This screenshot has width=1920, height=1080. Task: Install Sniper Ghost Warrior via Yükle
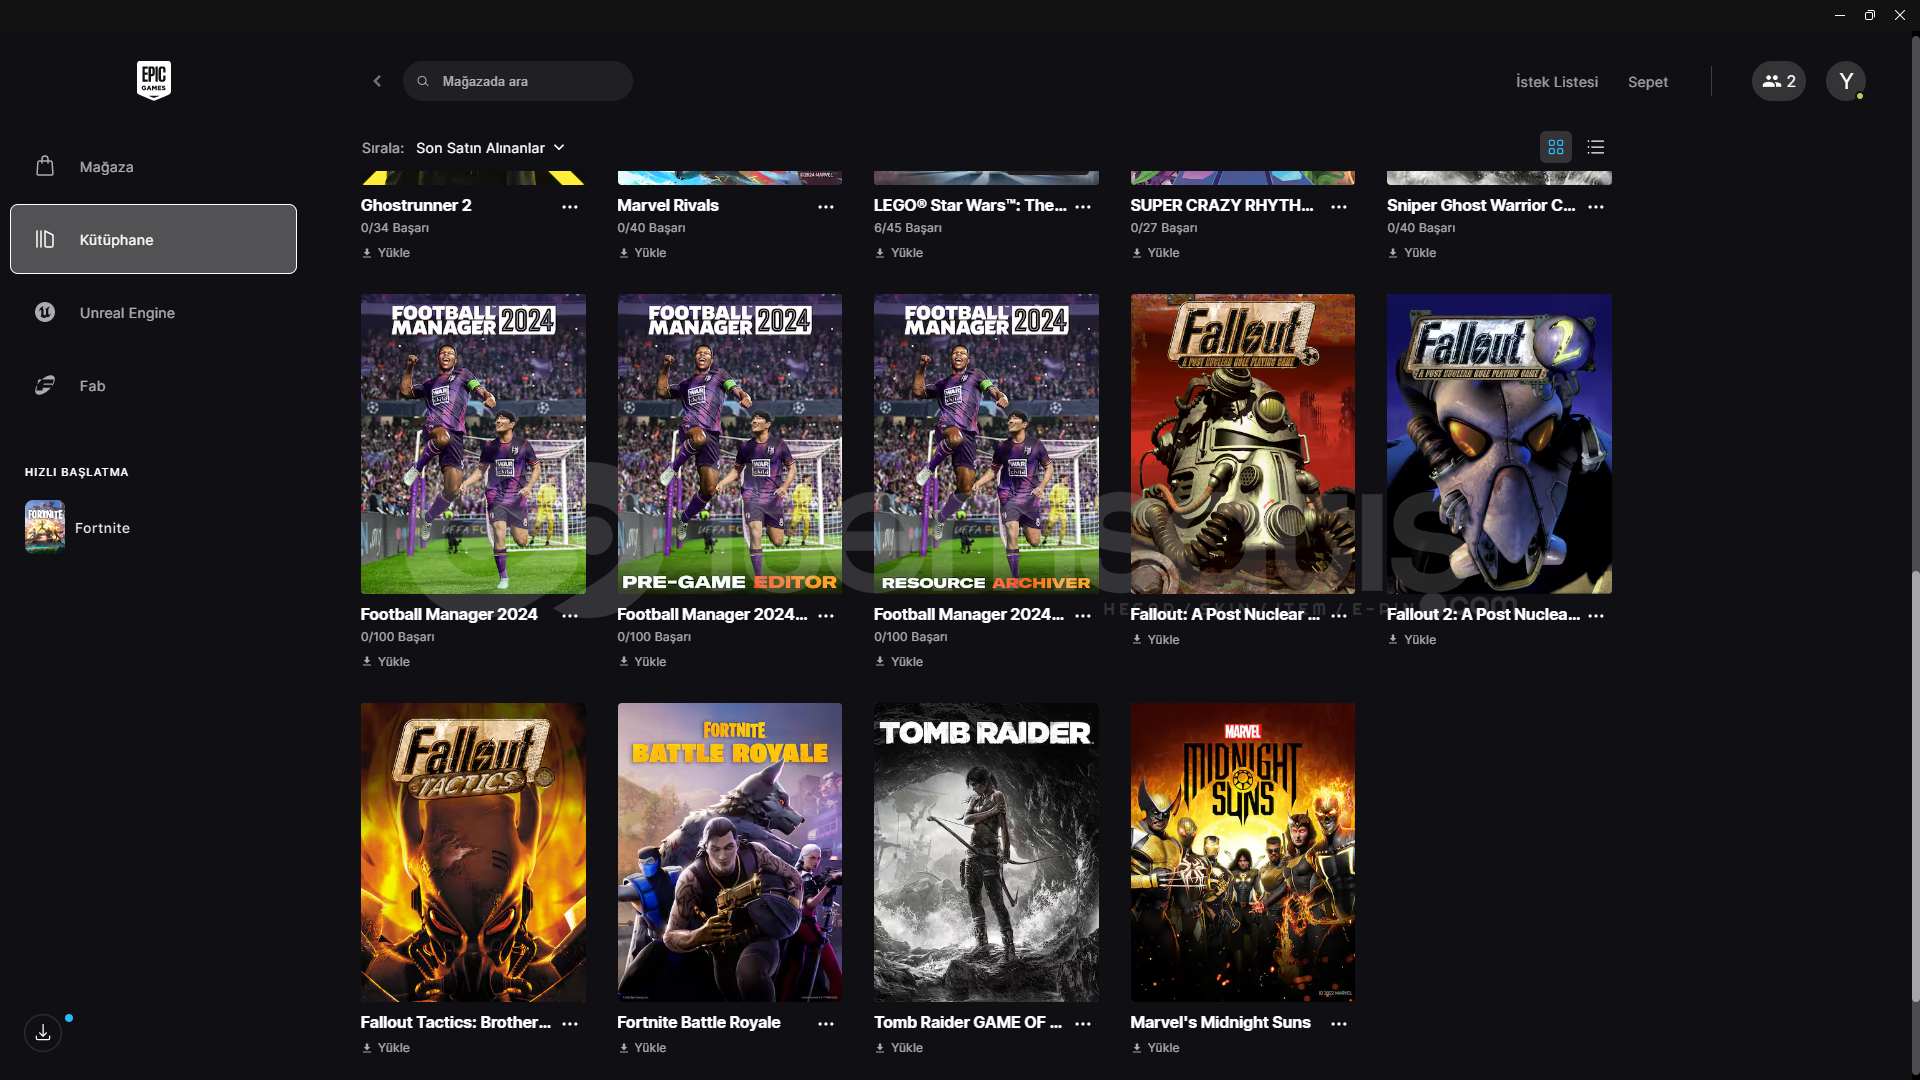click(x=1412, y=253)
